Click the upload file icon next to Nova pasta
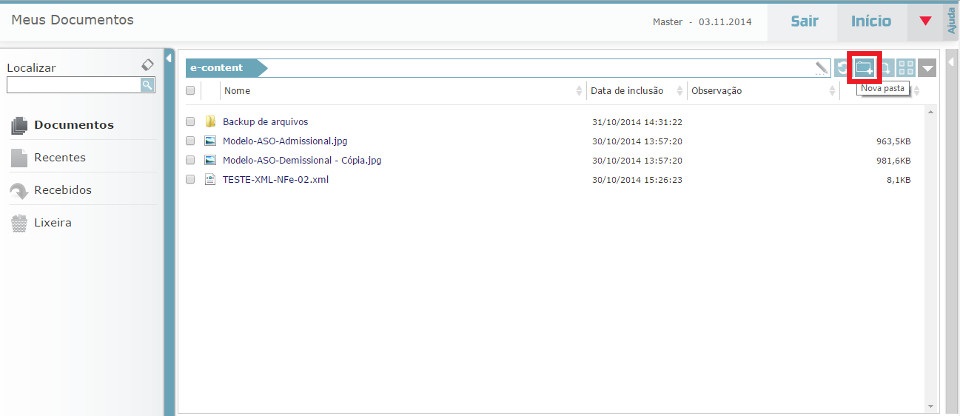 pos(885,68)
